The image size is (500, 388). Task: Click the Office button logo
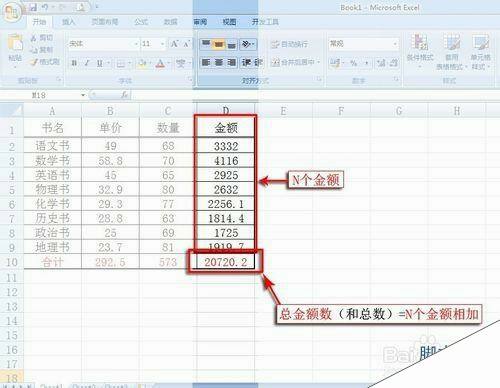tap(13, 12)
